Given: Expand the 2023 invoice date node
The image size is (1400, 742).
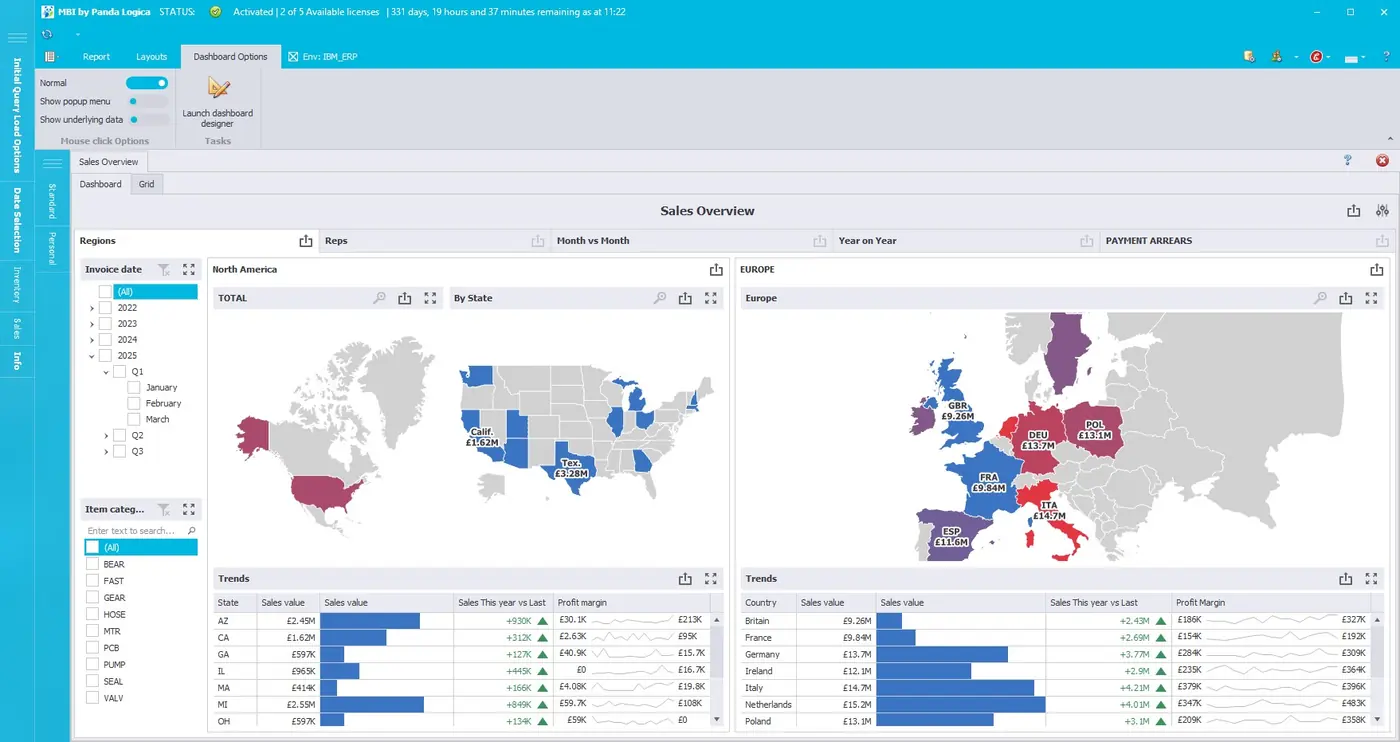Looking at the screenshot, I should point(91,324).
